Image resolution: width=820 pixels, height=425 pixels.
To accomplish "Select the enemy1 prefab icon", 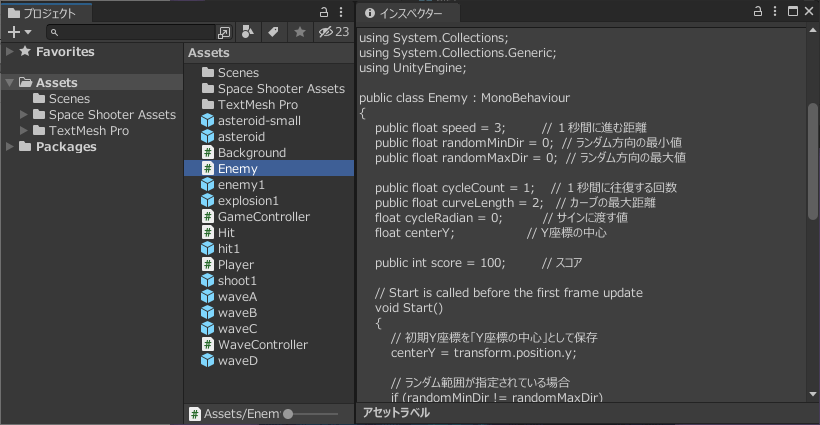I will click(x=208, y=185).
